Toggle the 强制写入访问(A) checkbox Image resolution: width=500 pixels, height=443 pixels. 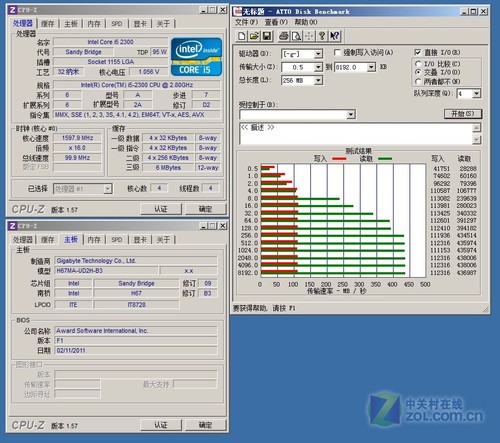coord(337,53)
